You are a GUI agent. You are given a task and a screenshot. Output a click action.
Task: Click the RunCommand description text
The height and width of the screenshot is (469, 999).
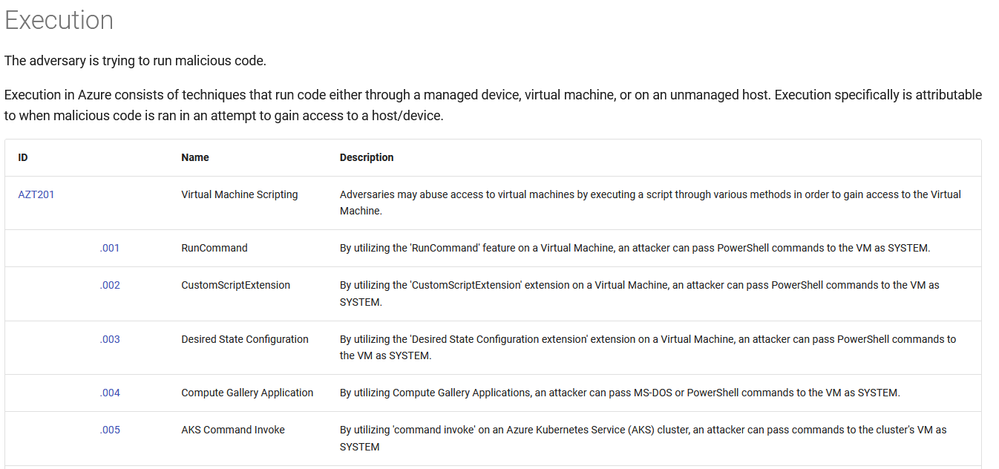click(635, 249)
